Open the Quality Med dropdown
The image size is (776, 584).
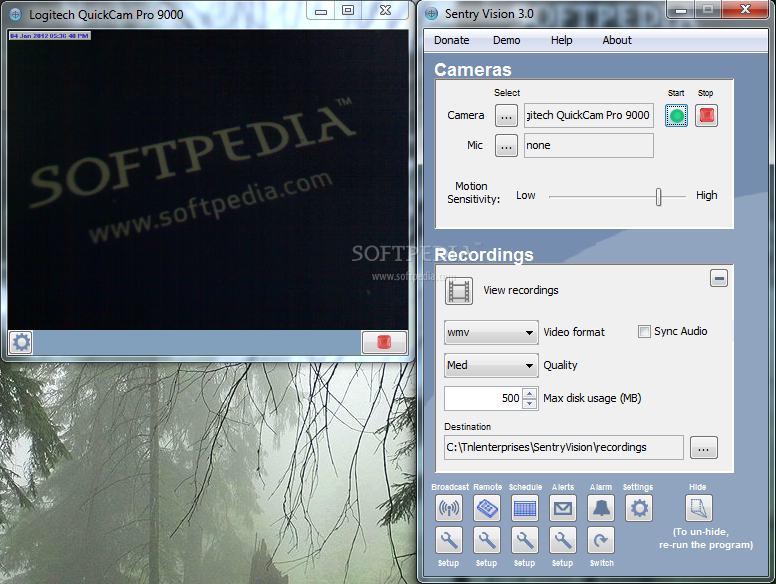coord(491,365)
